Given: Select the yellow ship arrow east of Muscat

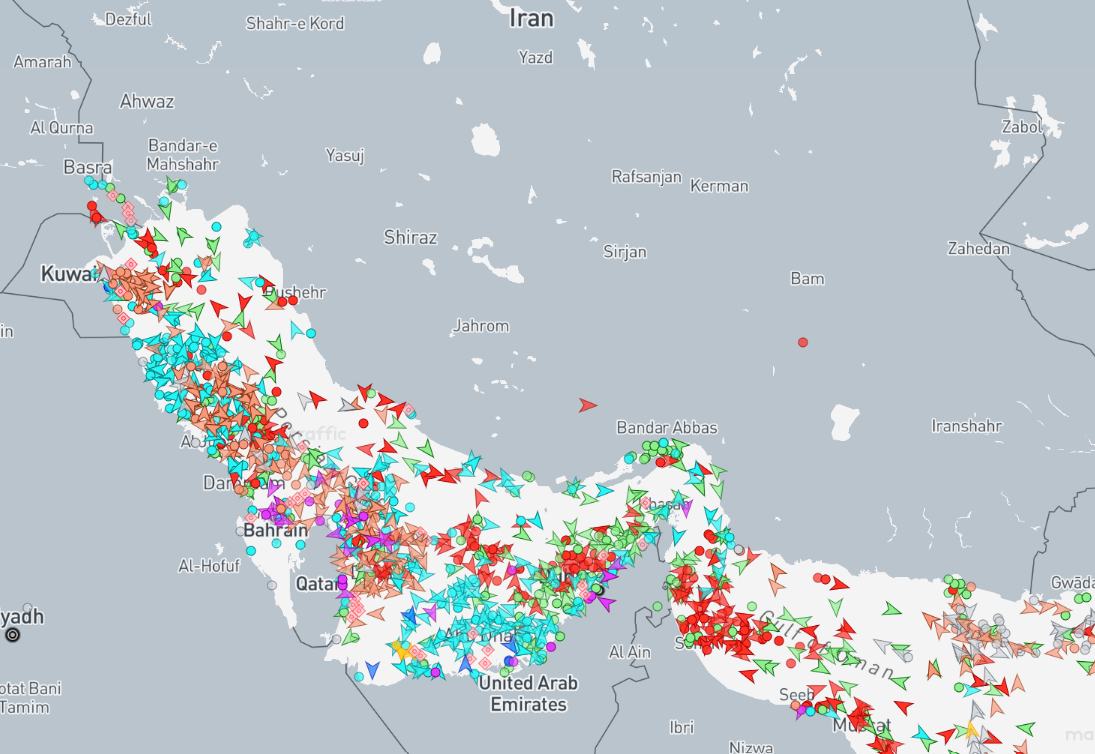Looking at the screenshot, I should [x=971, y=730].
